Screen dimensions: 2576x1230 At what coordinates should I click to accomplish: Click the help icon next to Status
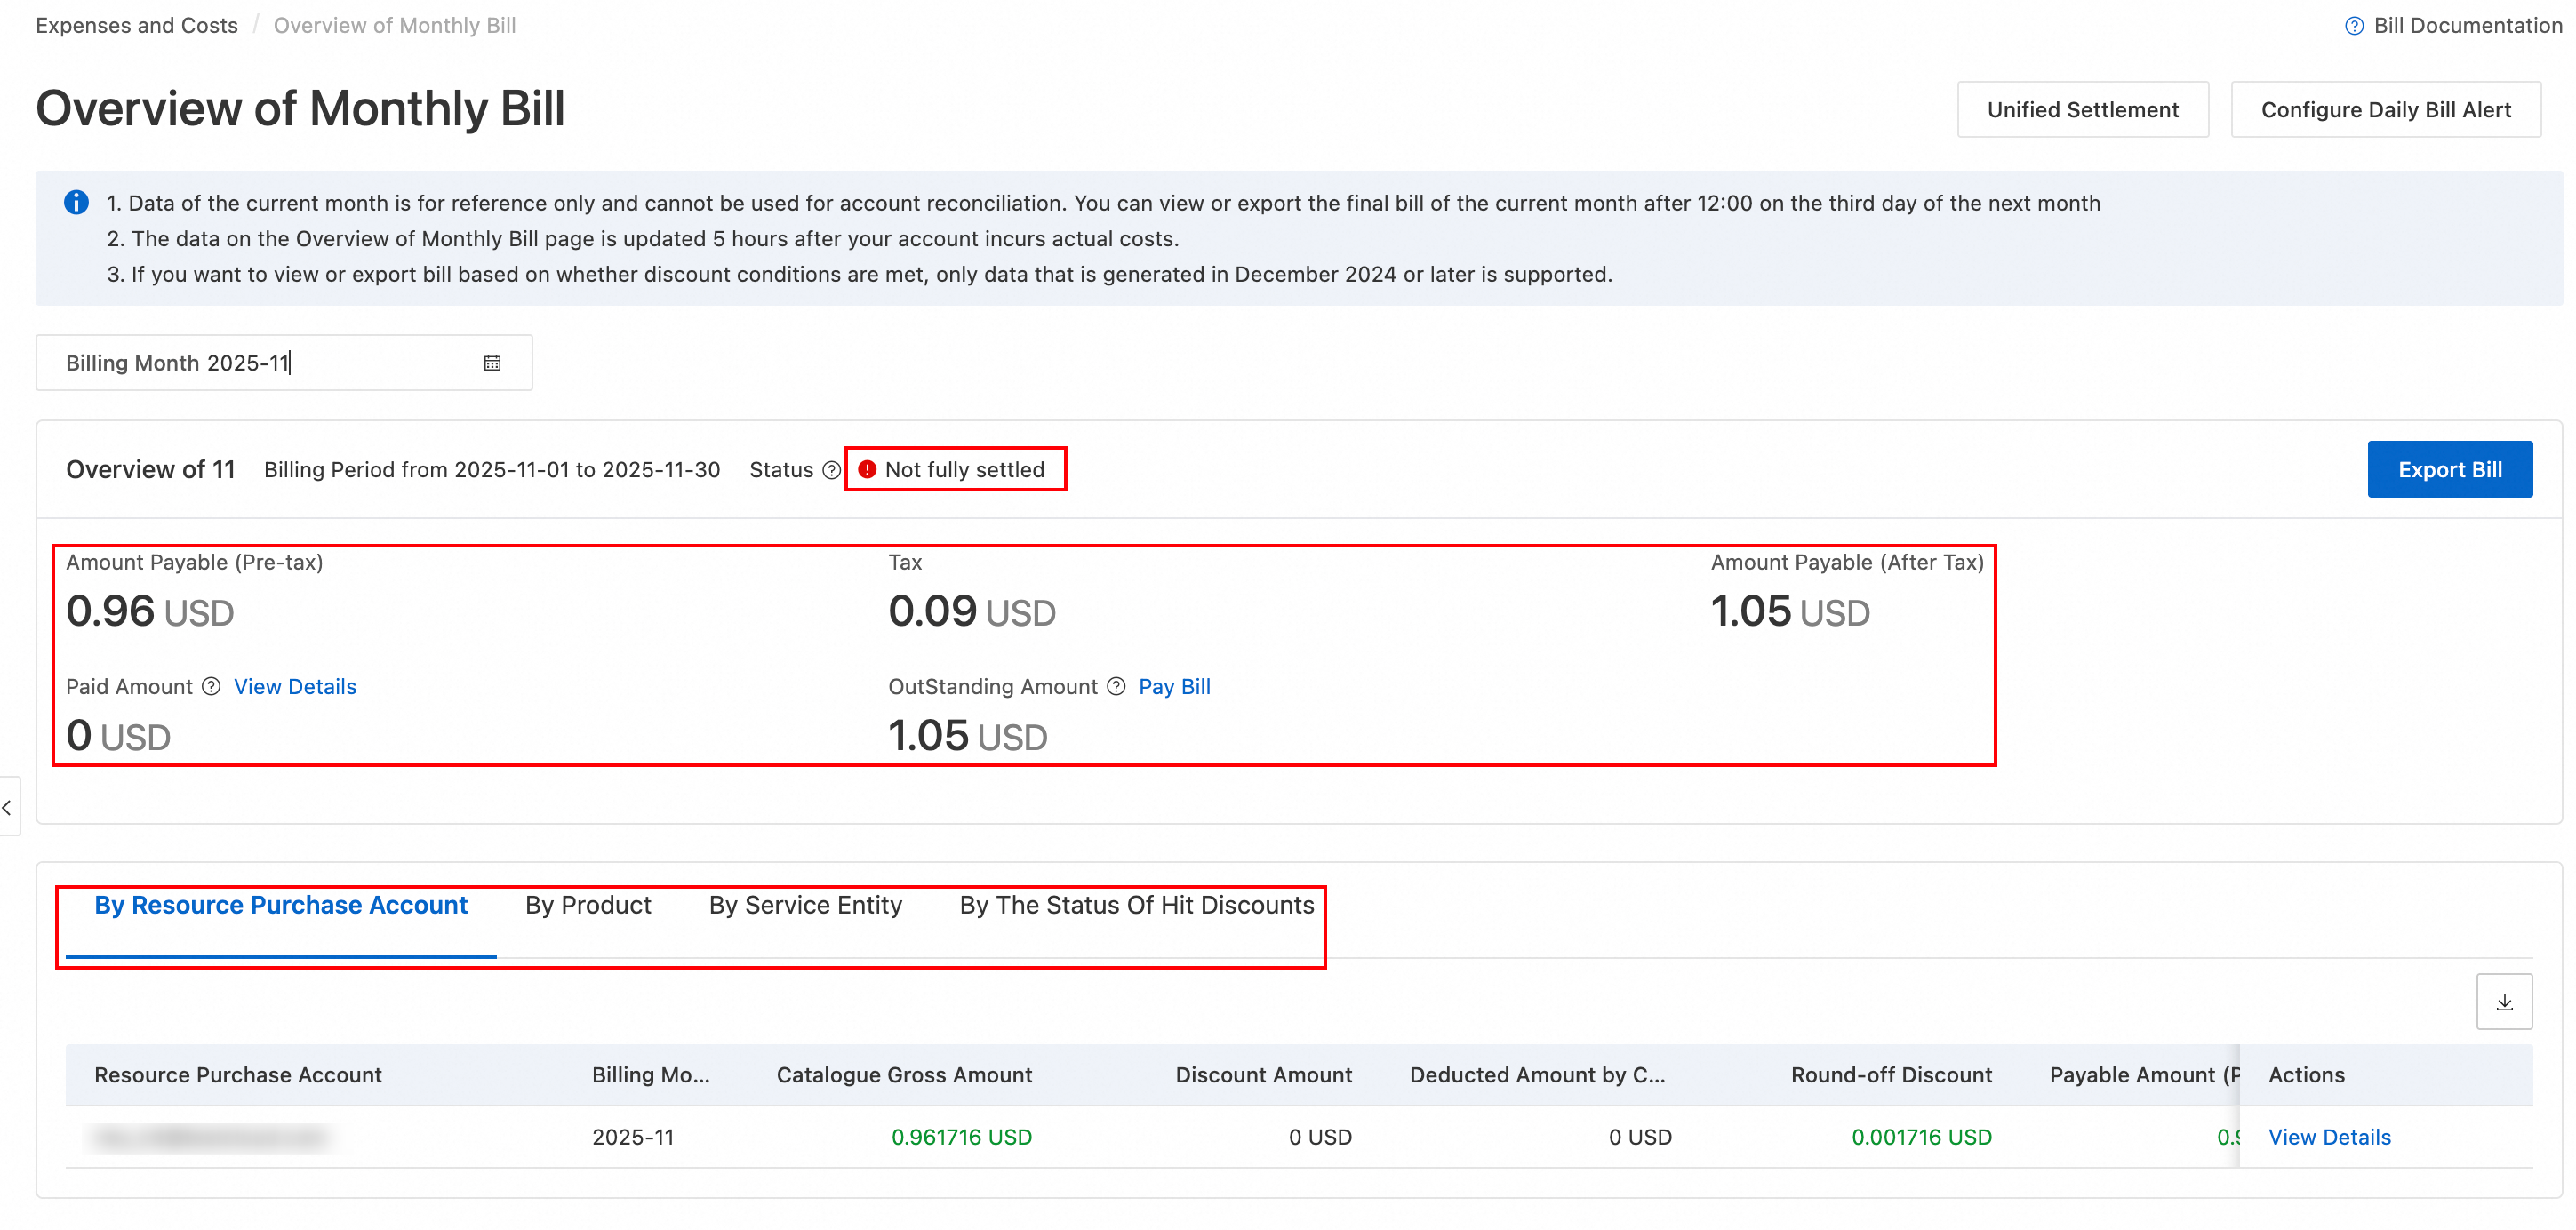831,470
